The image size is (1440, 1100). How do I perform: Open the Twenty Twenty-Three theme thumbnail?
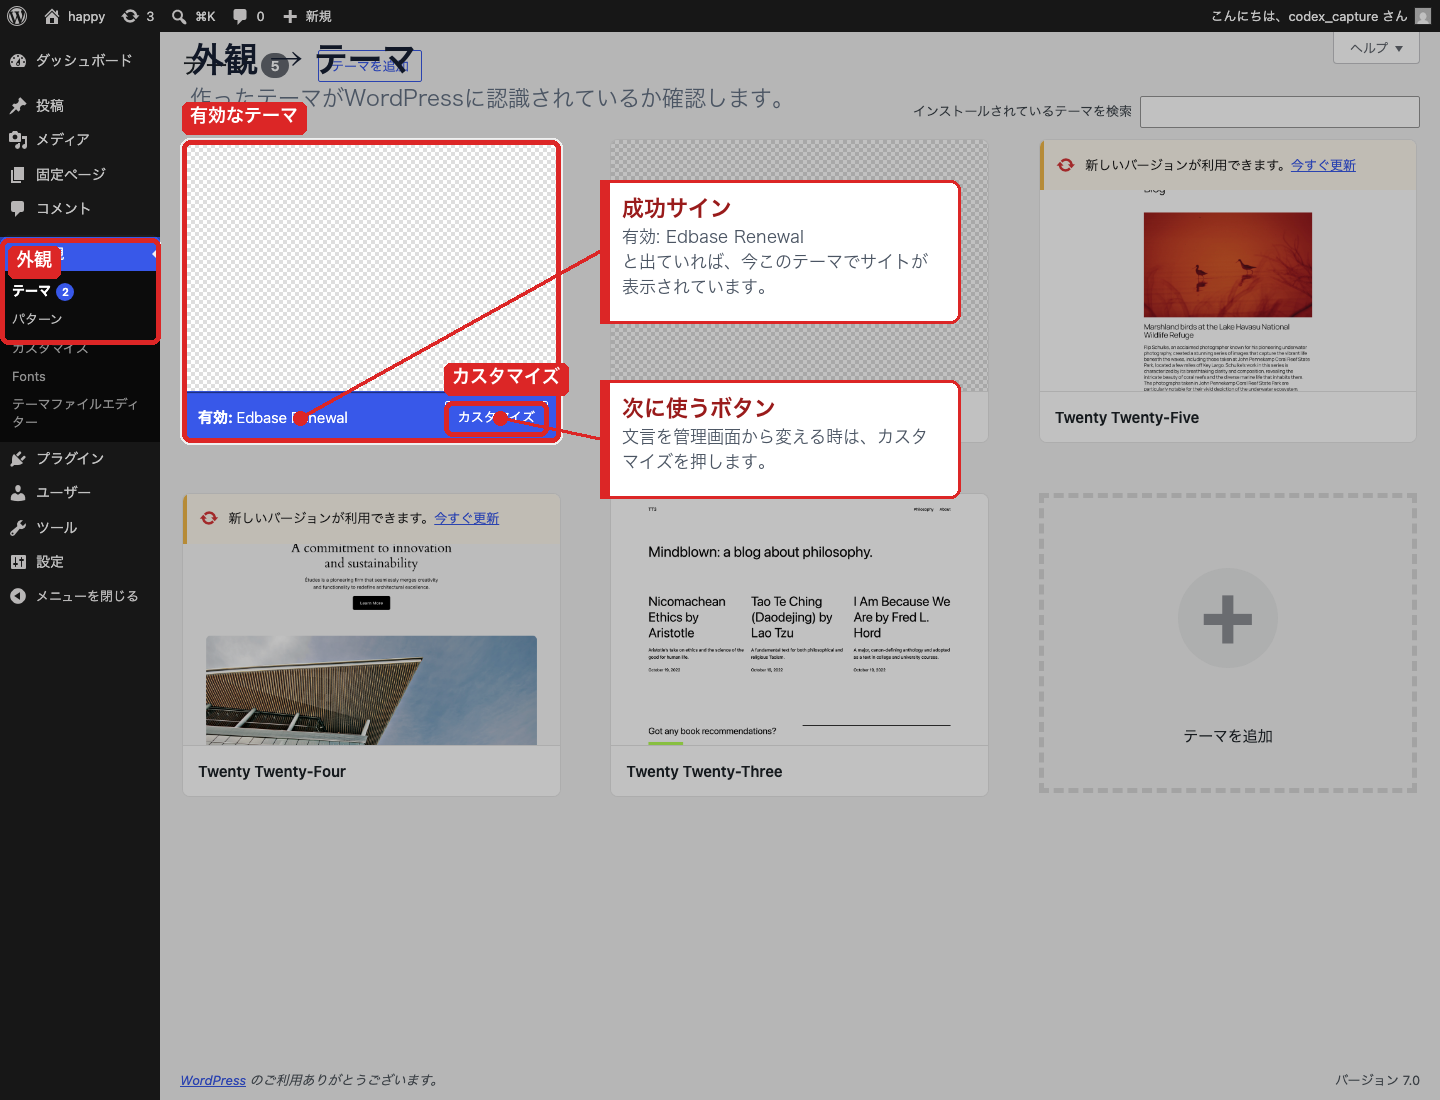point(799,620)
